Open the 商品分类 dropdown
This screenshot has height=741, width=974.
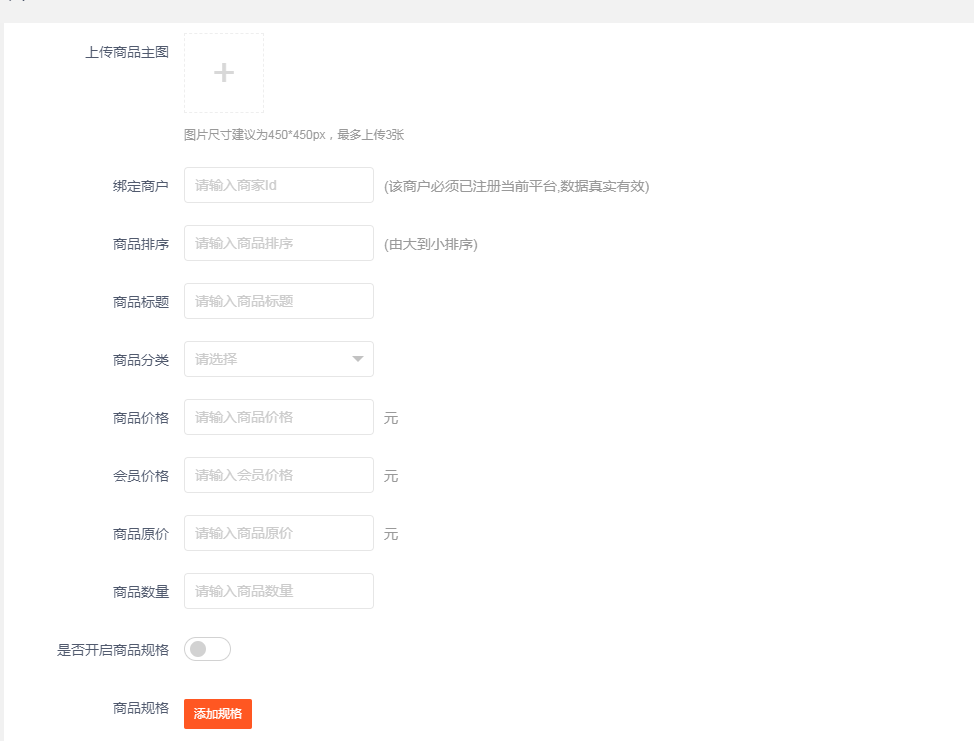[x=279, y=359]
